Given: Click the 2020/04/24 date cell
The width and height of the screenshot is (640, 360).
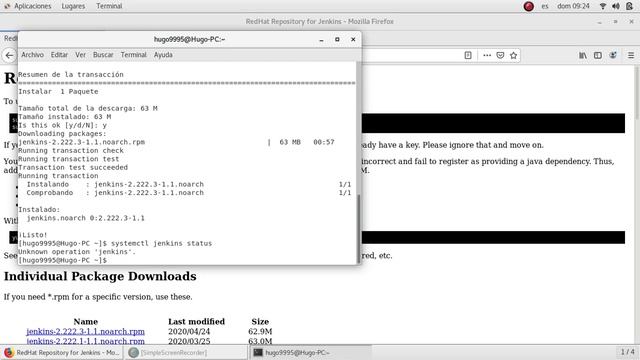Looking at the screenshot, I should pos(189,331).
